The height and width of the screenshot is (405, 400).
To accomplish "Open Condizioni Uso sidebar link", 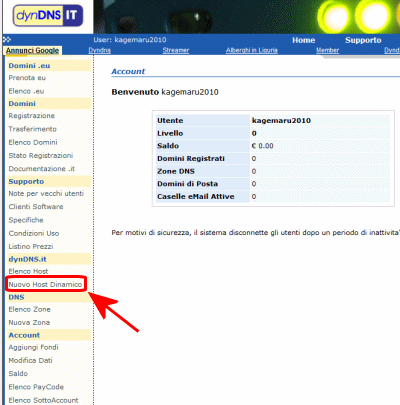I will pyautogui.click(x=34, y=233).
